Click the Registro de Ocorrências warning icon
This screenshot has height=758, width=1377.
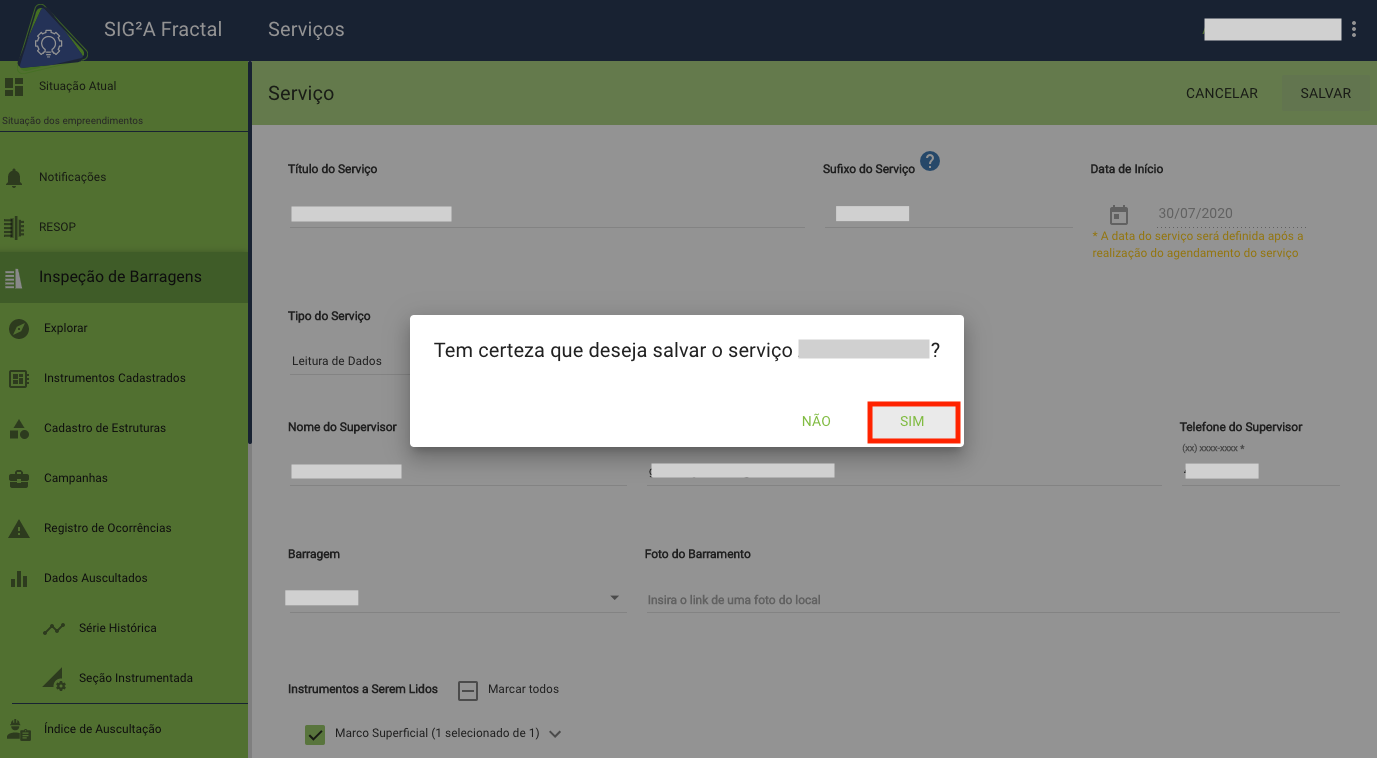pyautogui.click(x=19, y=528)
